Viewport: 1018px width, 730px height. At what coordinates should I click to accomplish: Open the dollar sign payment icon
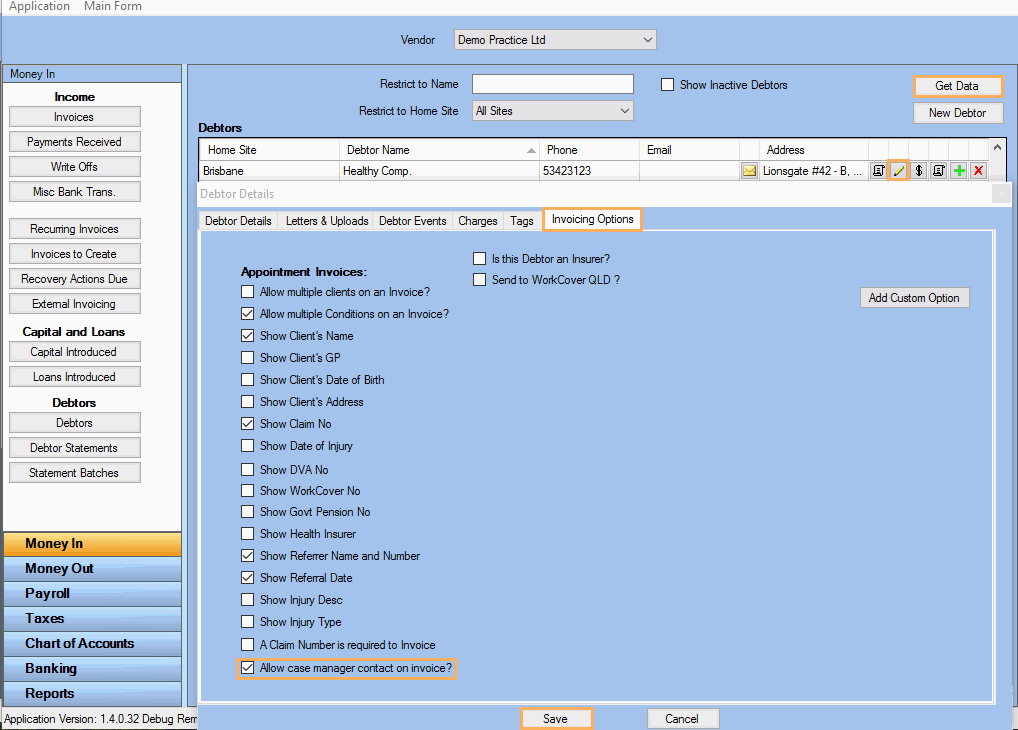918,171
